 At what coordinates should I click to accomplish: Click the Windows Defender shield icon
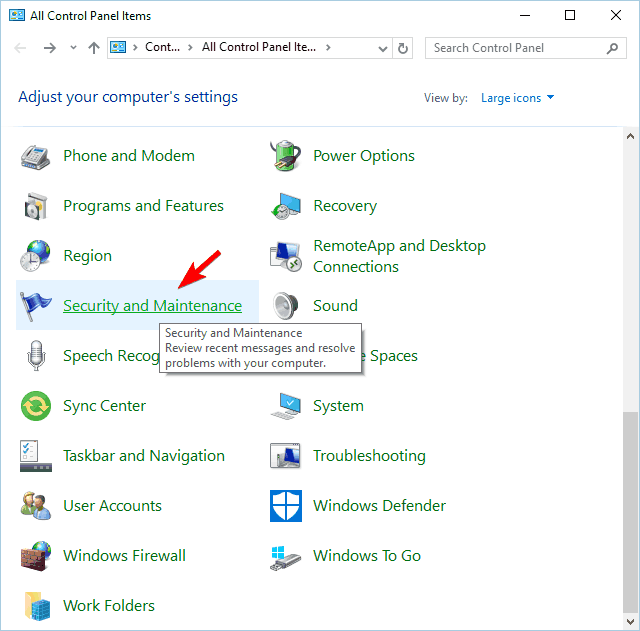click(286, 506)
